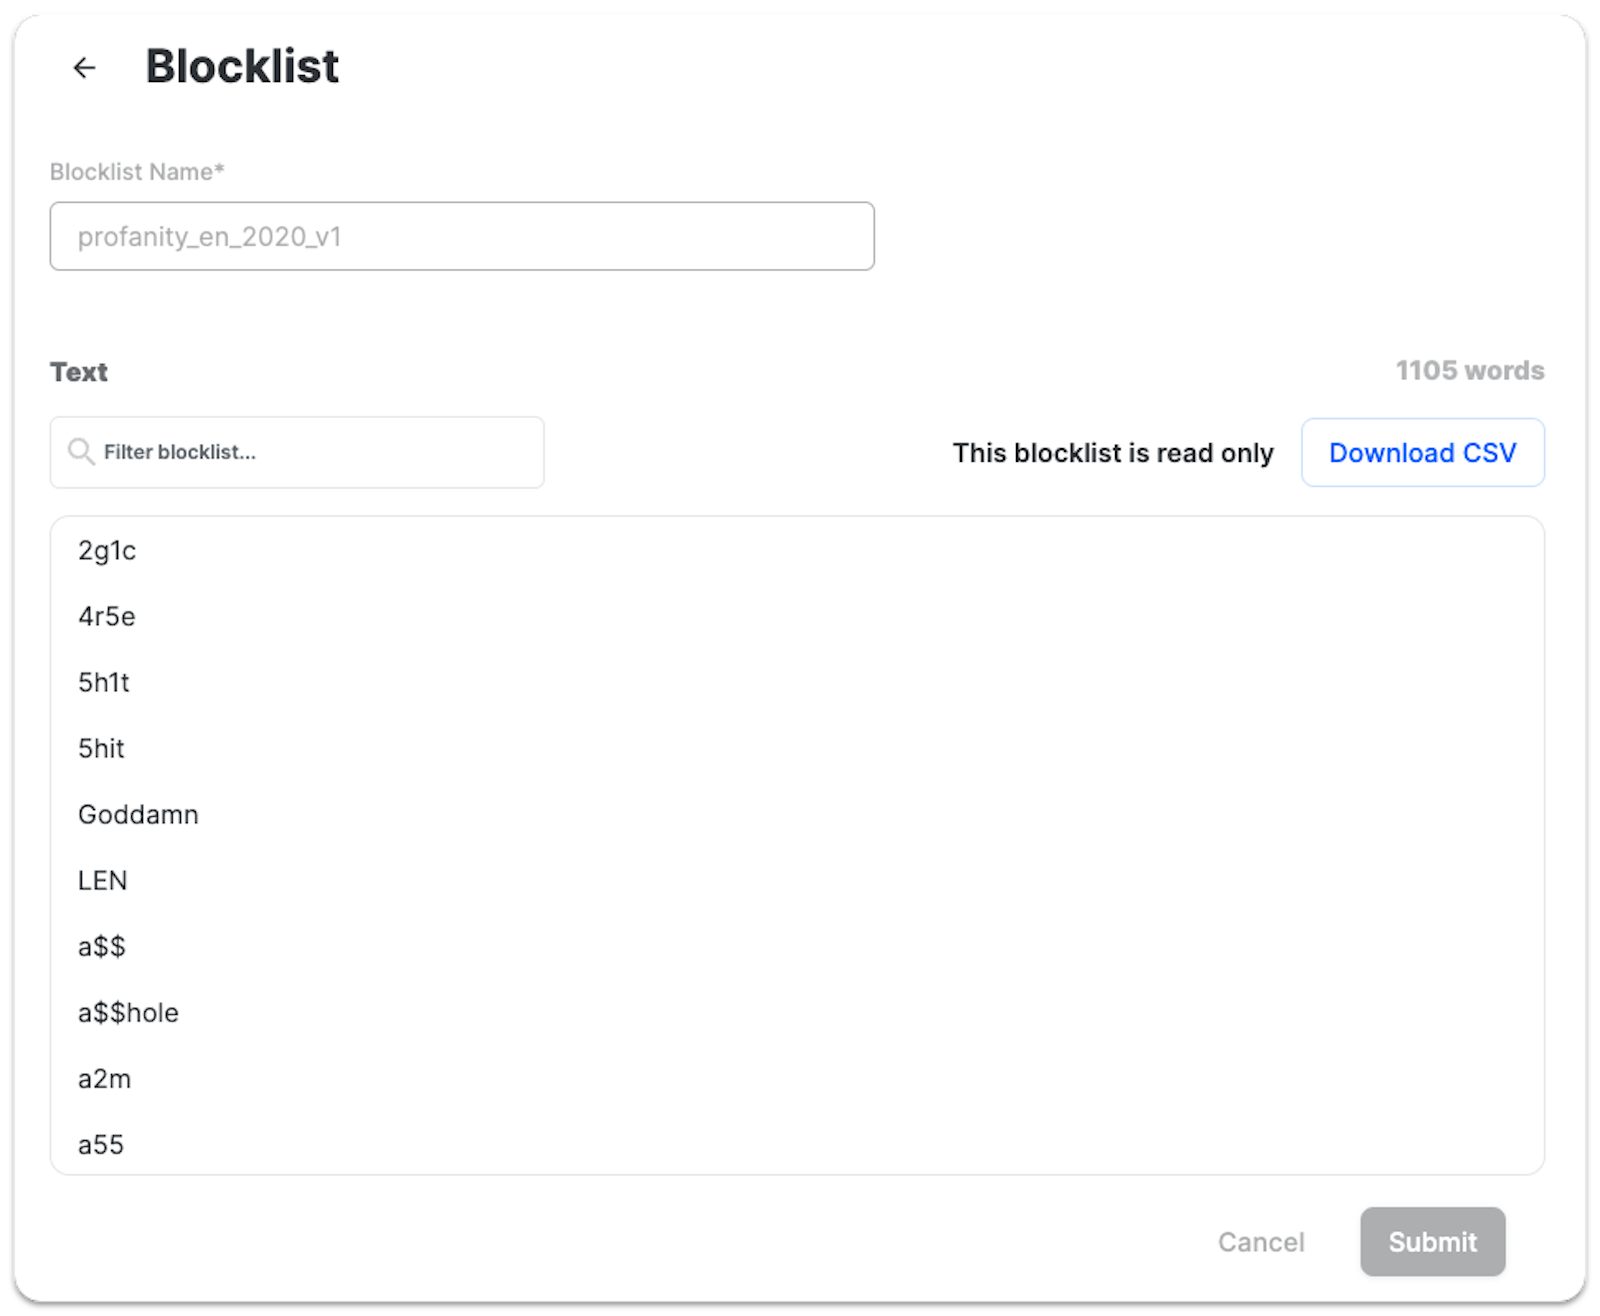Select the LEN entry in the blocklist
Viewport: 1600px width, 1316px height.
[103, 880]
